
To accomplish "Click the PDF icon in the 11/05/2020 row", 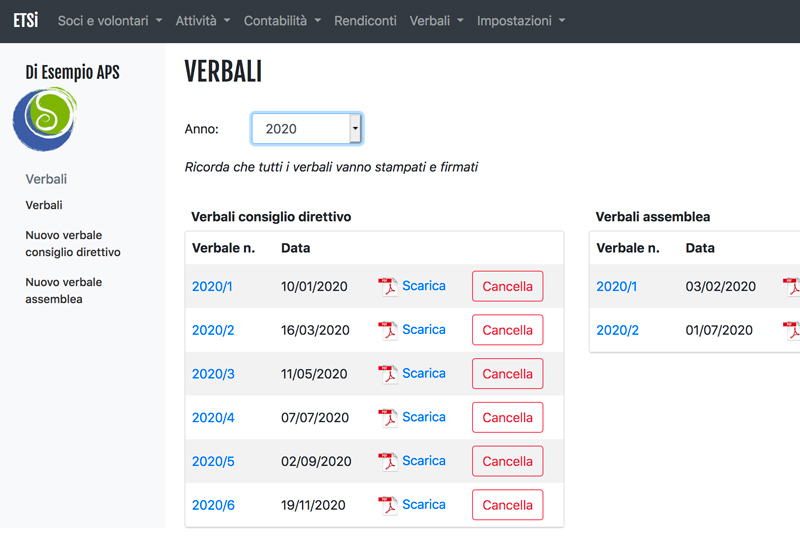I will click(388, 374).
